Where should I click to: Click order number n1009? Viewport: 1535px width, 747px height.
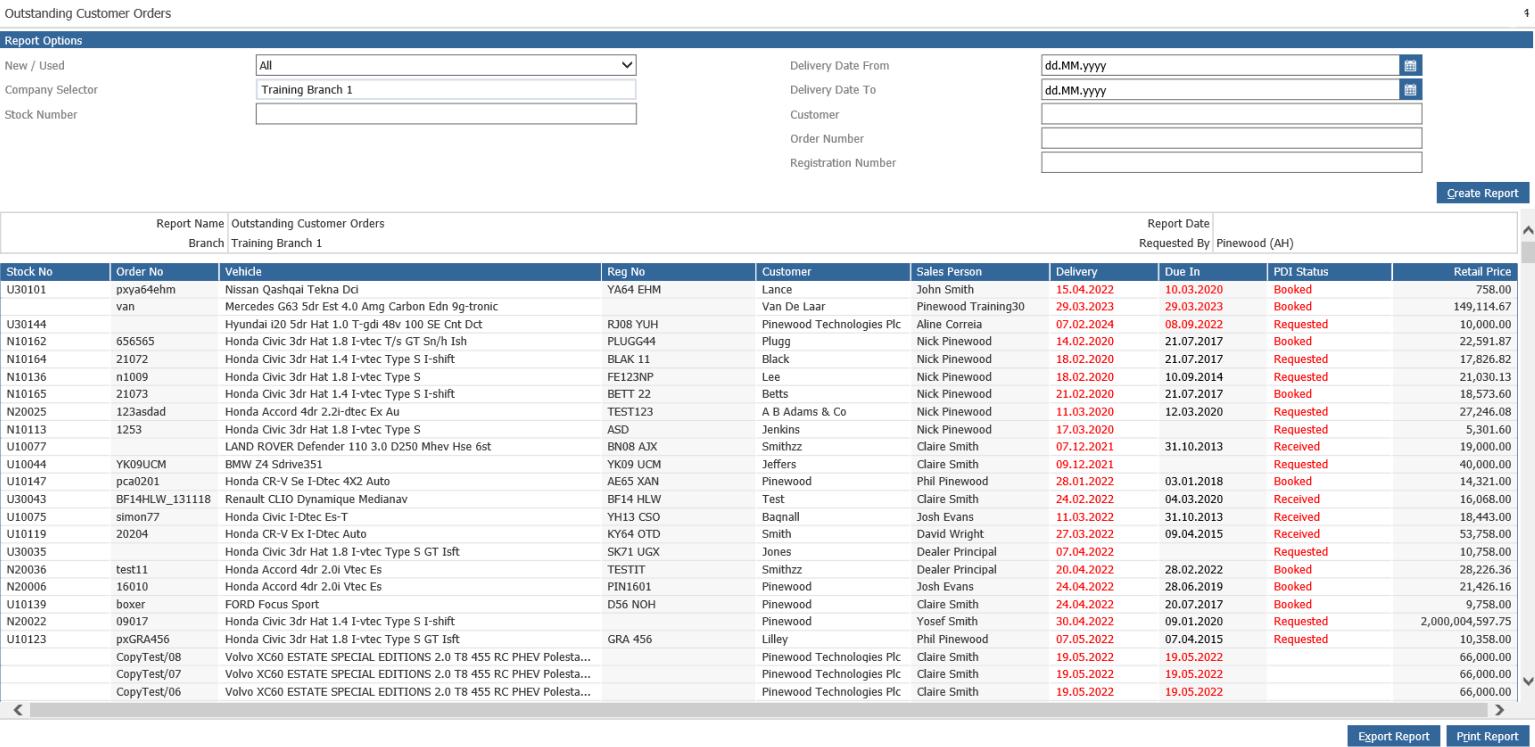point(131,376)
